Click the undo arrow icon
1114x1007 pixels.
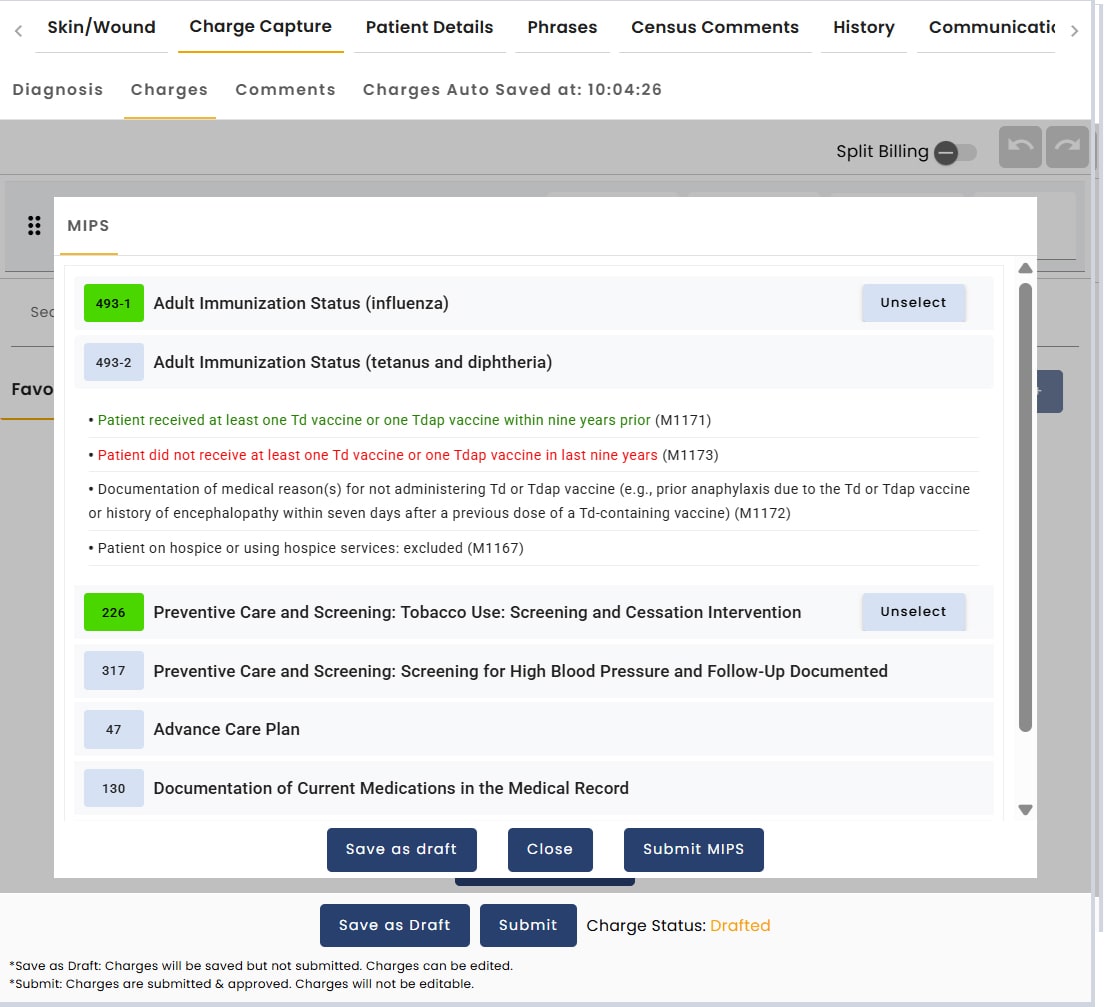[x=1019, y=146]
